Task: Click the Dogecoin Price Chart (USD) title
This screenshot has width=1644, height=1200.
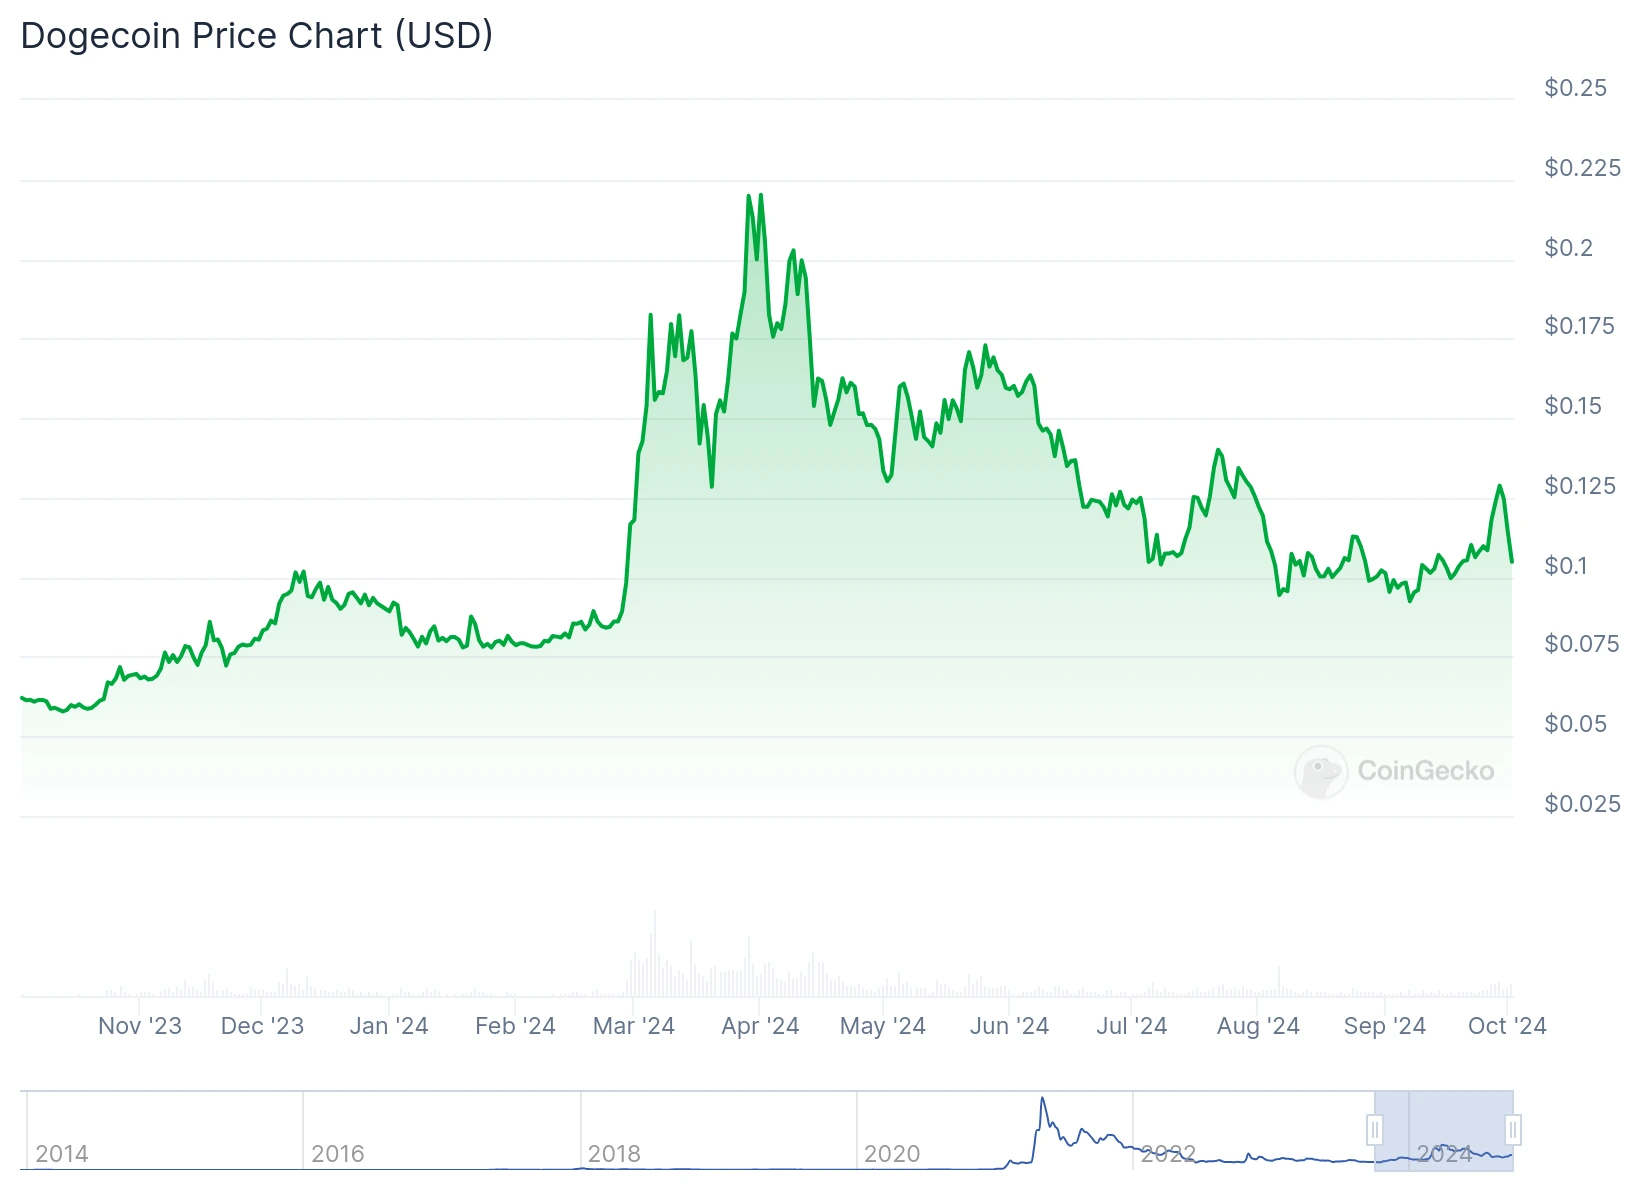Action: 257,36
